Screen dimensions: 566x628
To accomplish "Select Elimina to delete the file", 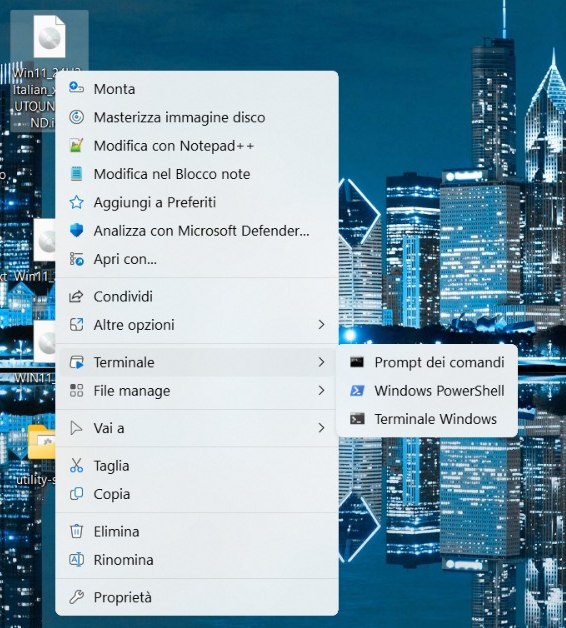I will (x=197, y=531).
